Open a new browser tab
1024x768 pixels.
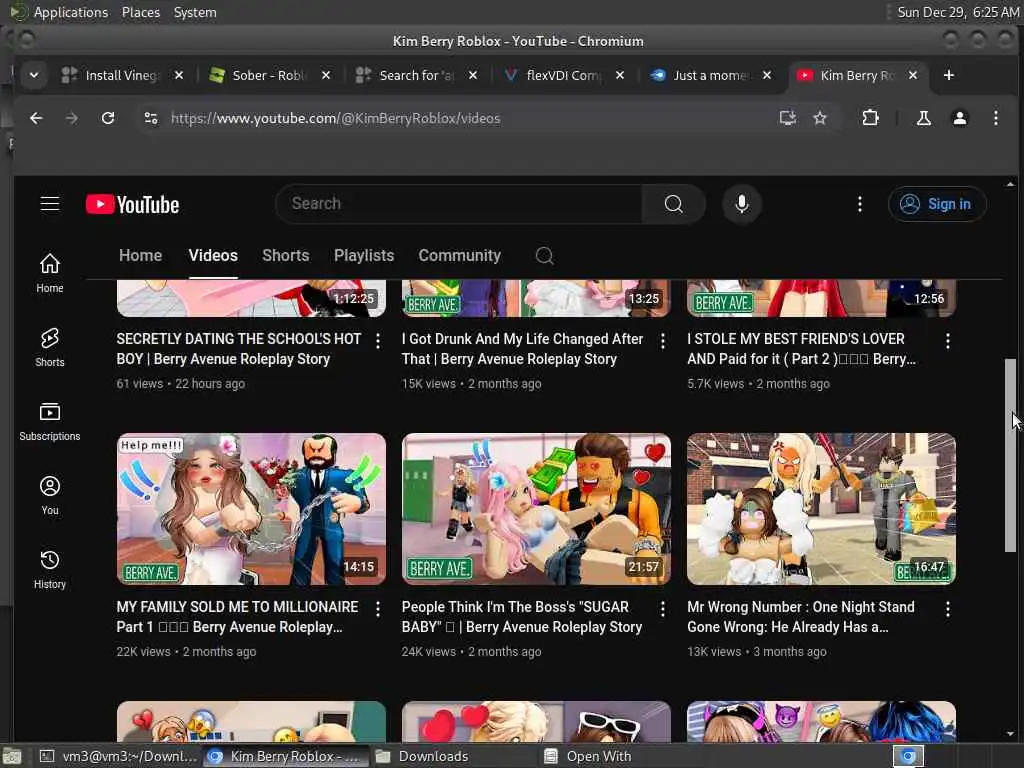(x=949, y=75)
